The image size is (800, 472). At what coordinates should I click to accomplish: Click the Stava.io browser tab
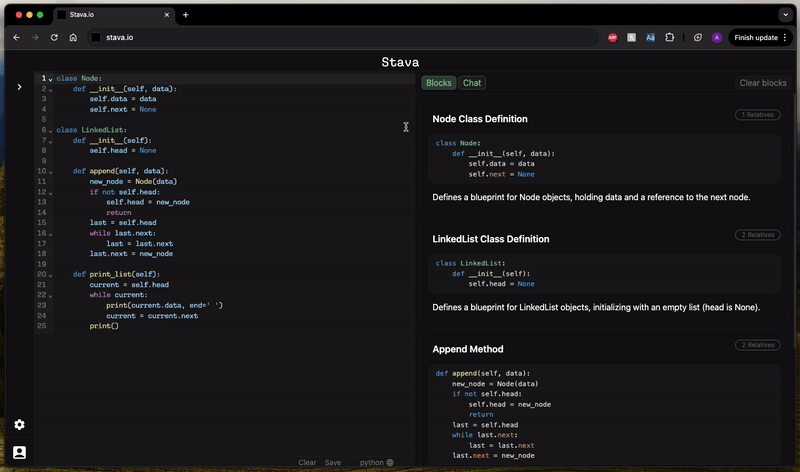click(x=113, y=15)
